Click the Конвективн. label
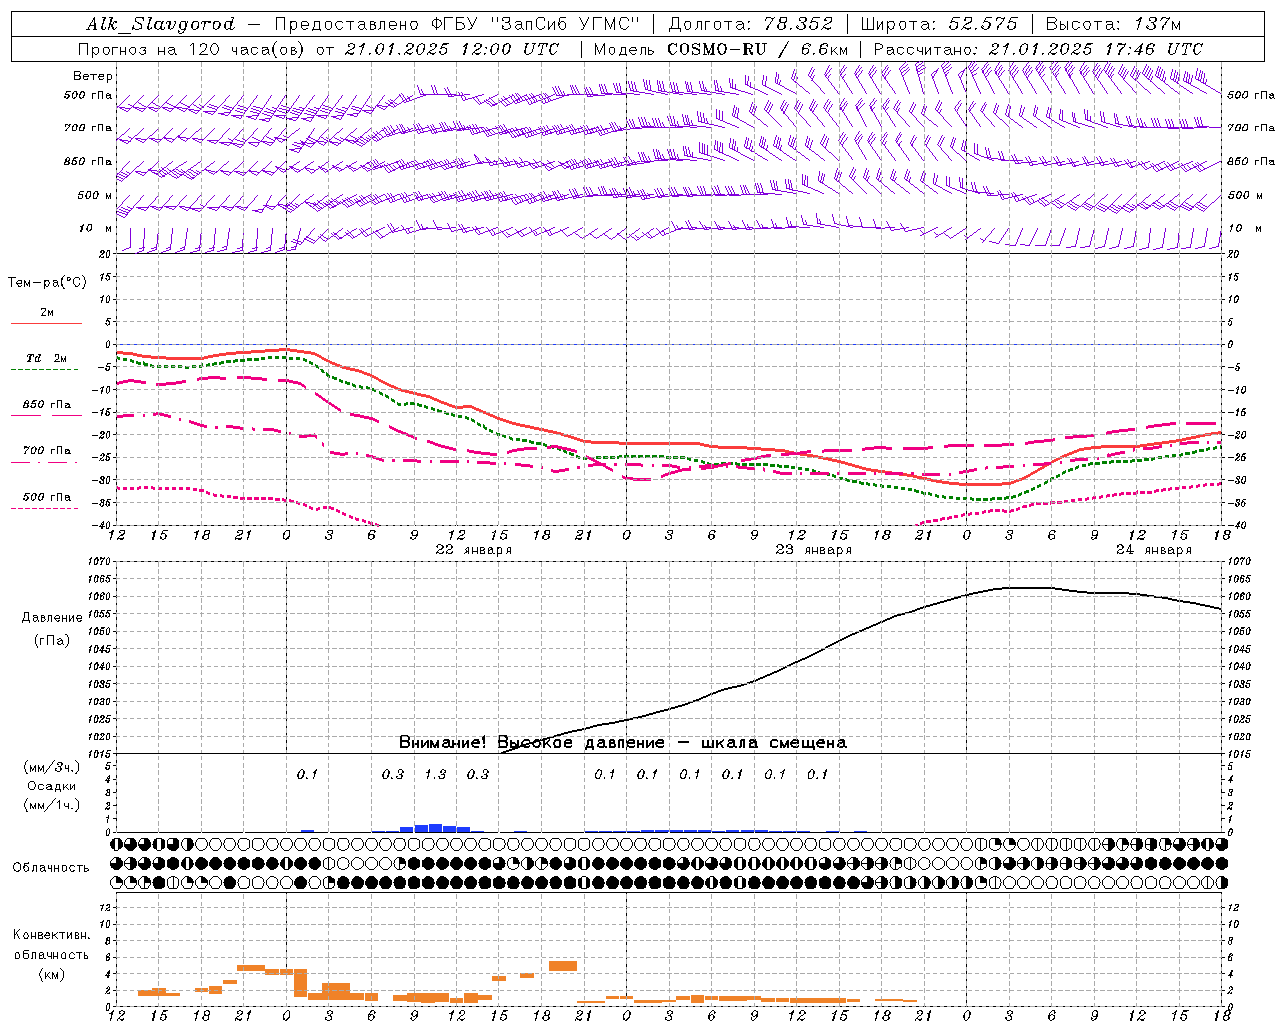The width and height of the screenshot is (1280, 1024). click(x=51, y=935)
